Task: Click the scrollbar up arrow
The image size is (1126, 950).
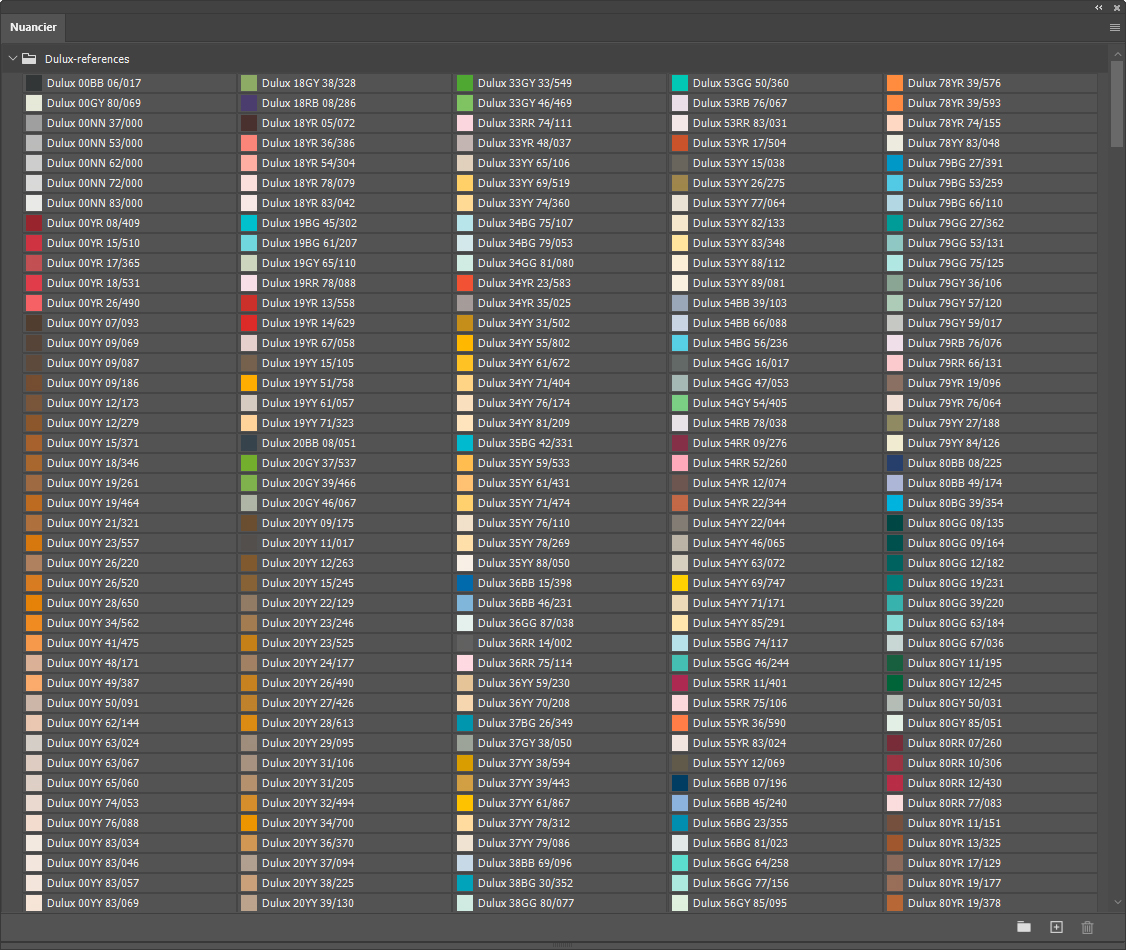Action: 1117,53
